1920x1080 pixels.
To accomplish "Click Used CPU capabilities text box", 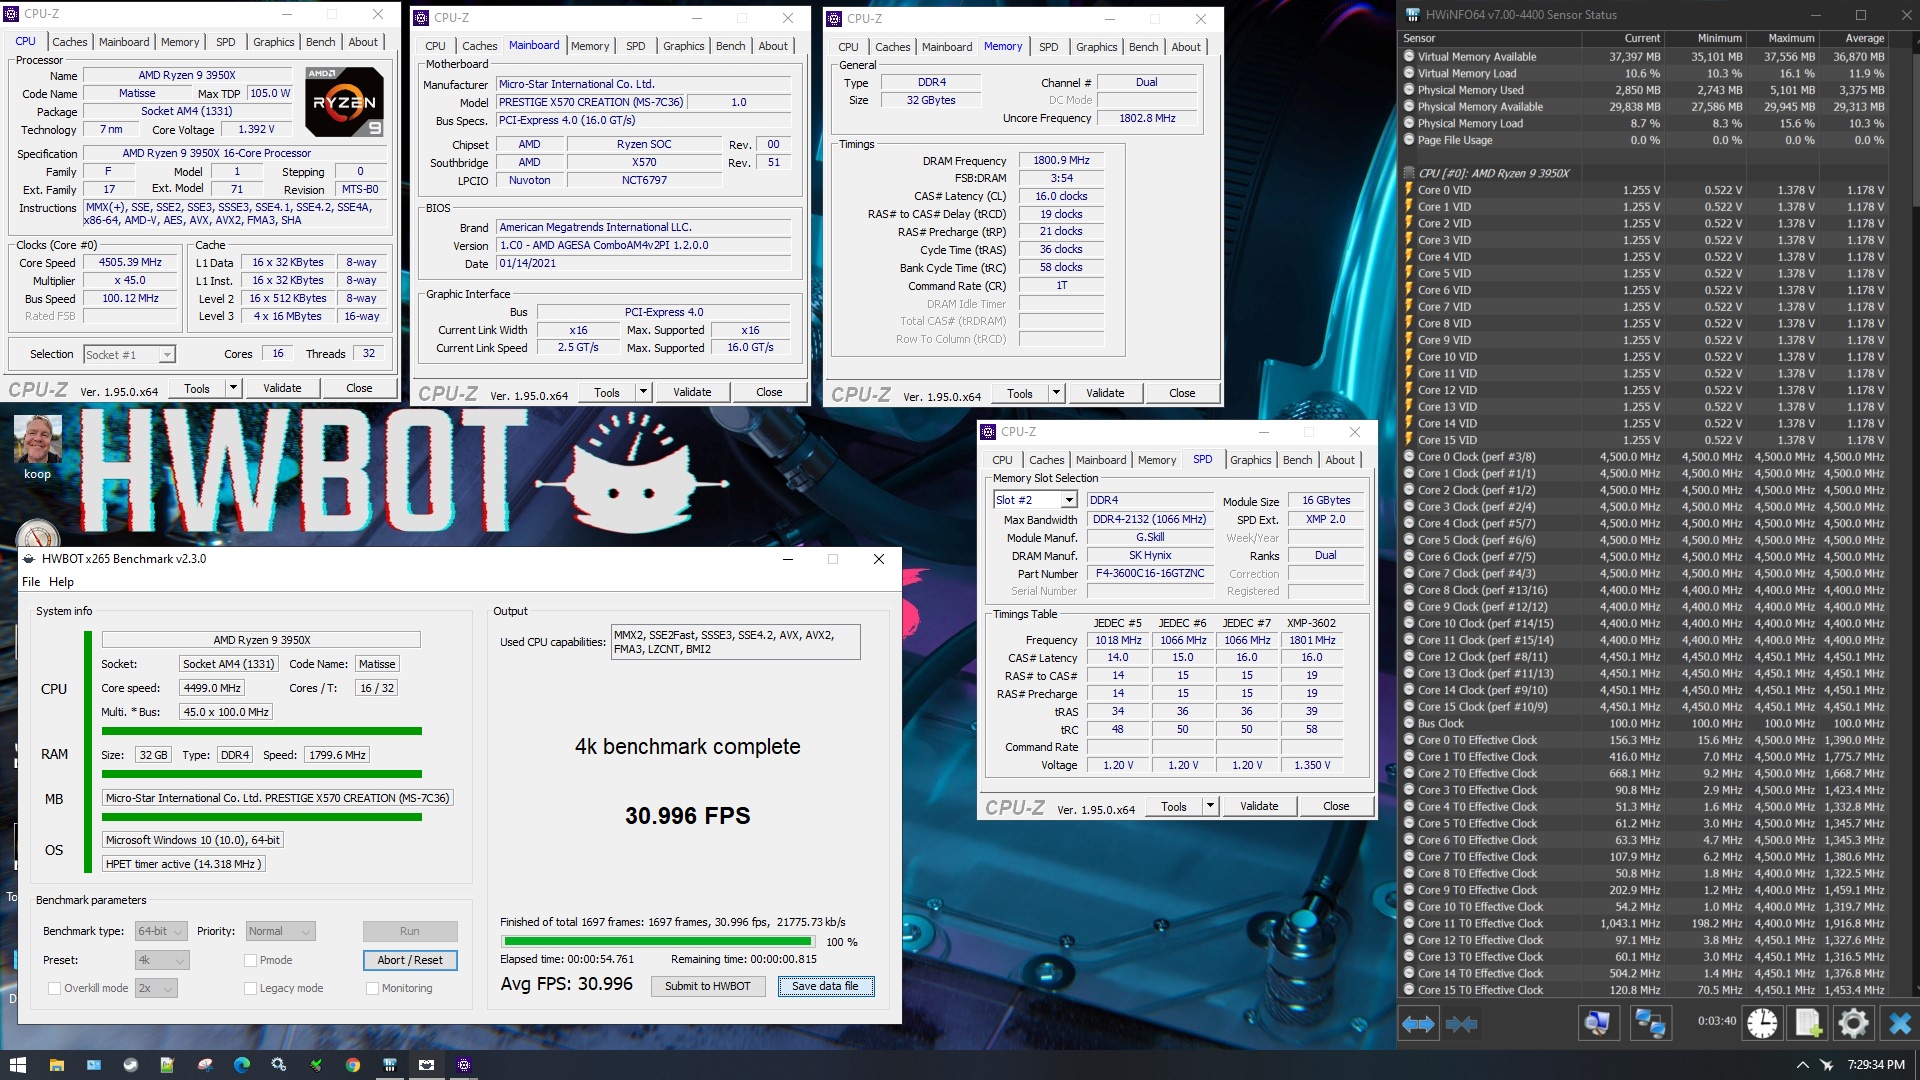I will [x=735, y=642].
